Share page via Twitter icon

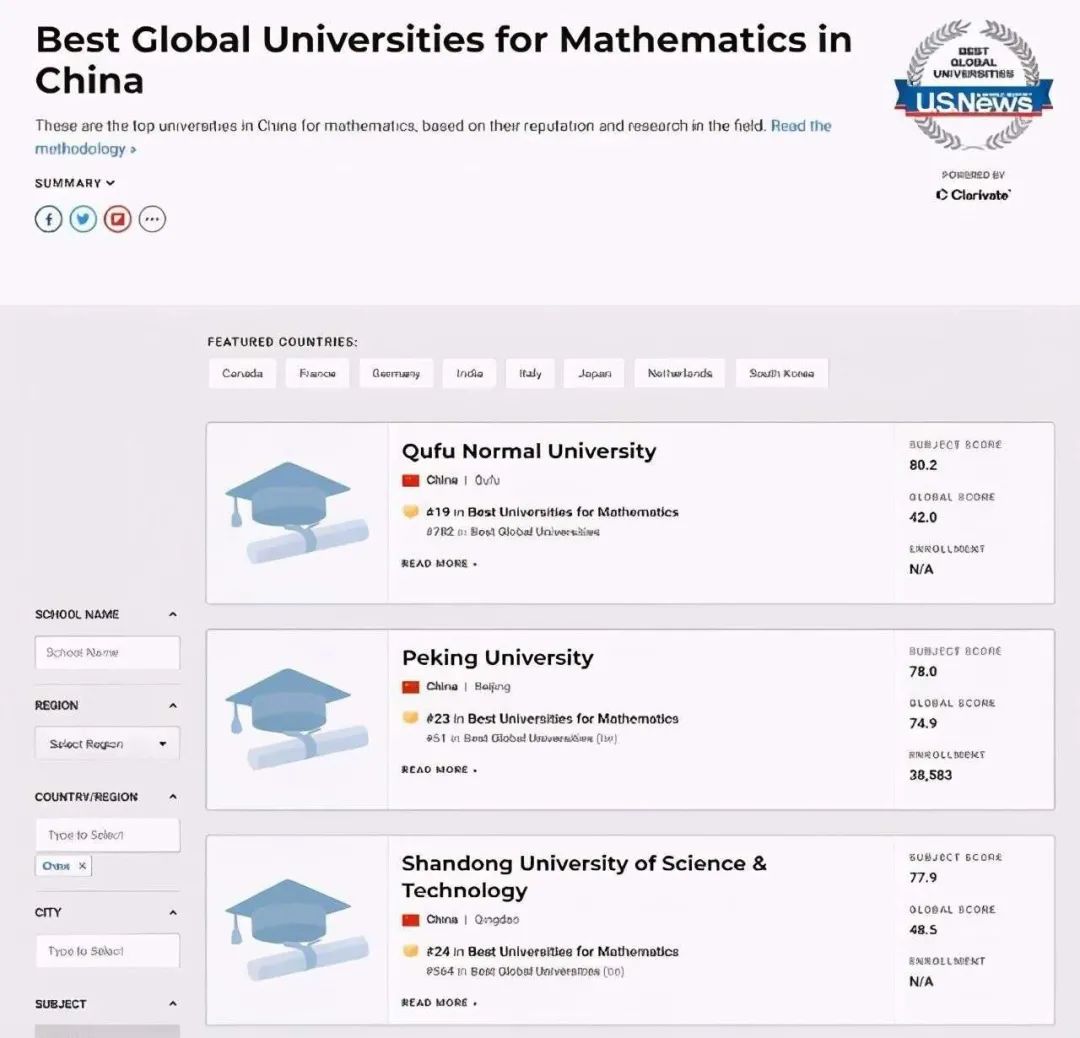coord(83,219)
